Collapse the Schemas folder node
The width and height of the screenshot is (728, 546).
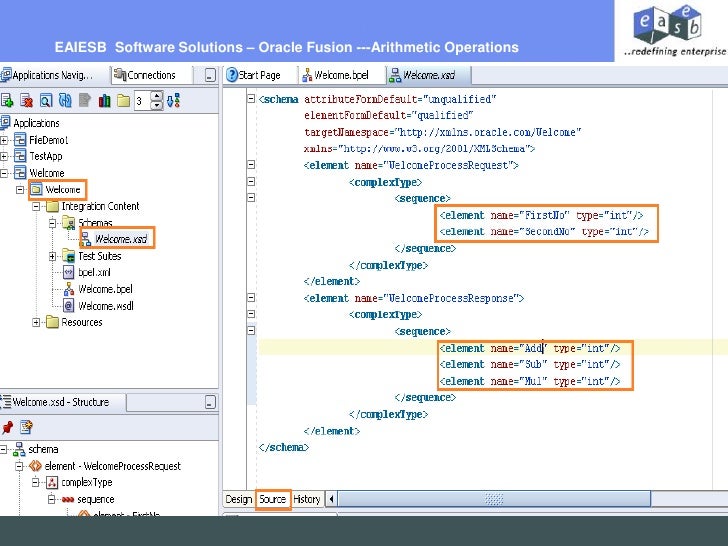(x=52, y=223)
